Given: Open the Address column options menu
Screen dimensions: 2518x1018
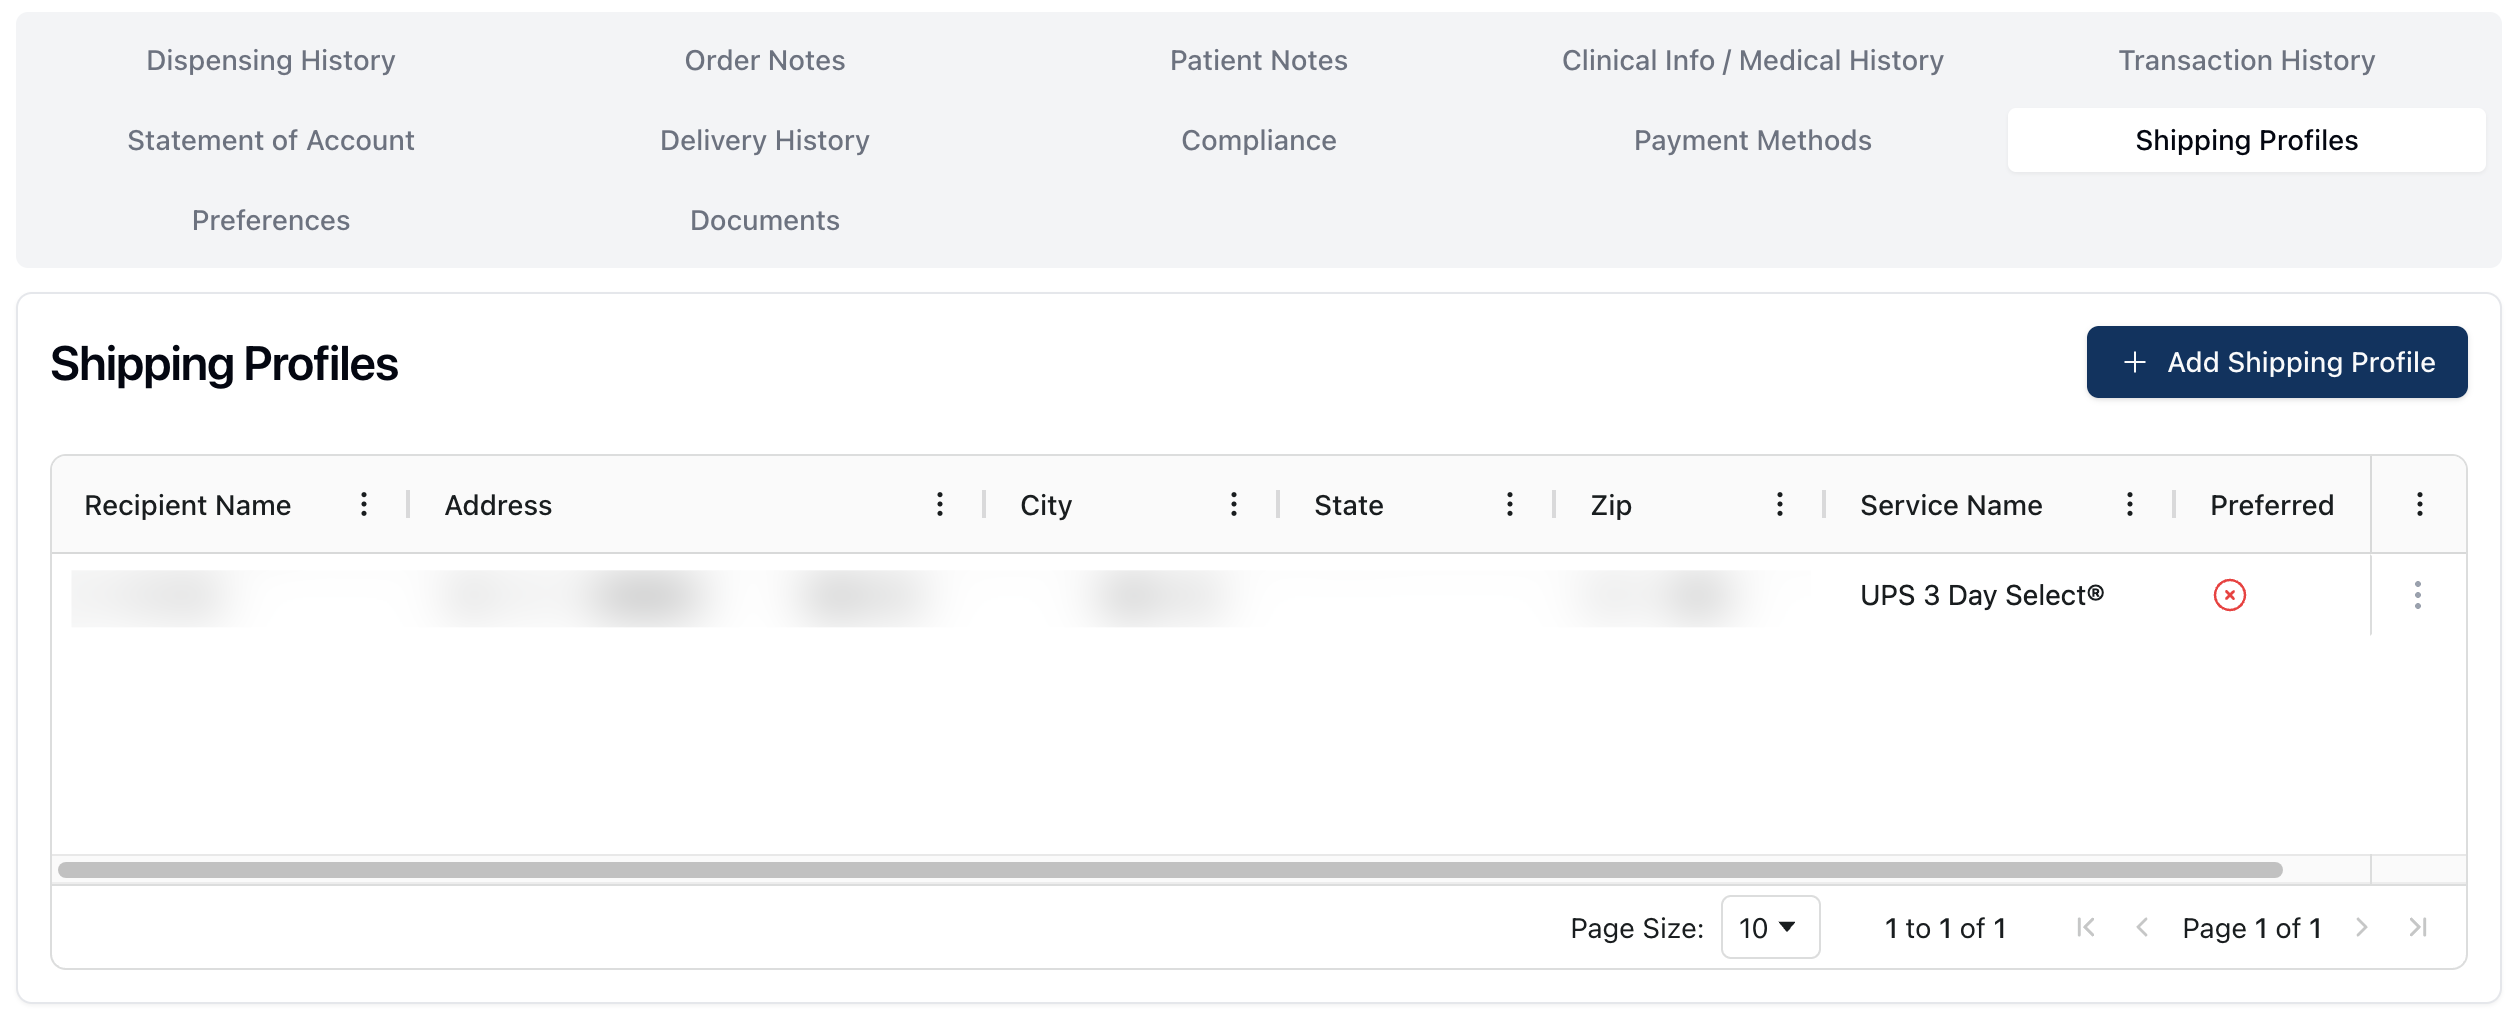Looking at the screenshot, I should [940, 504].
